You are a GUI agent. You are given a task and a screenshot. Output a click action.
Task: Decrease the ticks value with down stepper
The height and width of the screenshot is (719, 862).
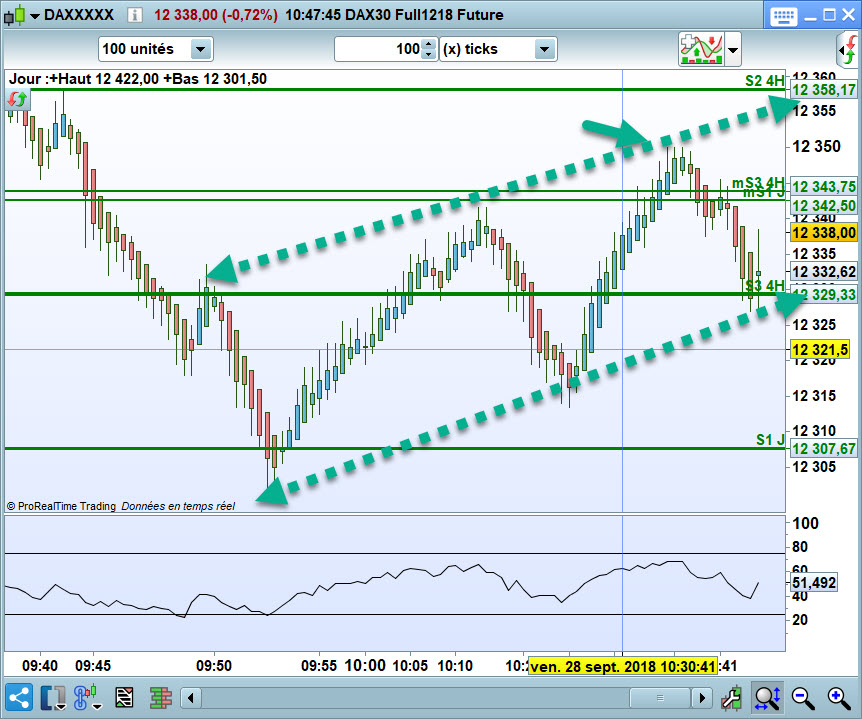429,55
